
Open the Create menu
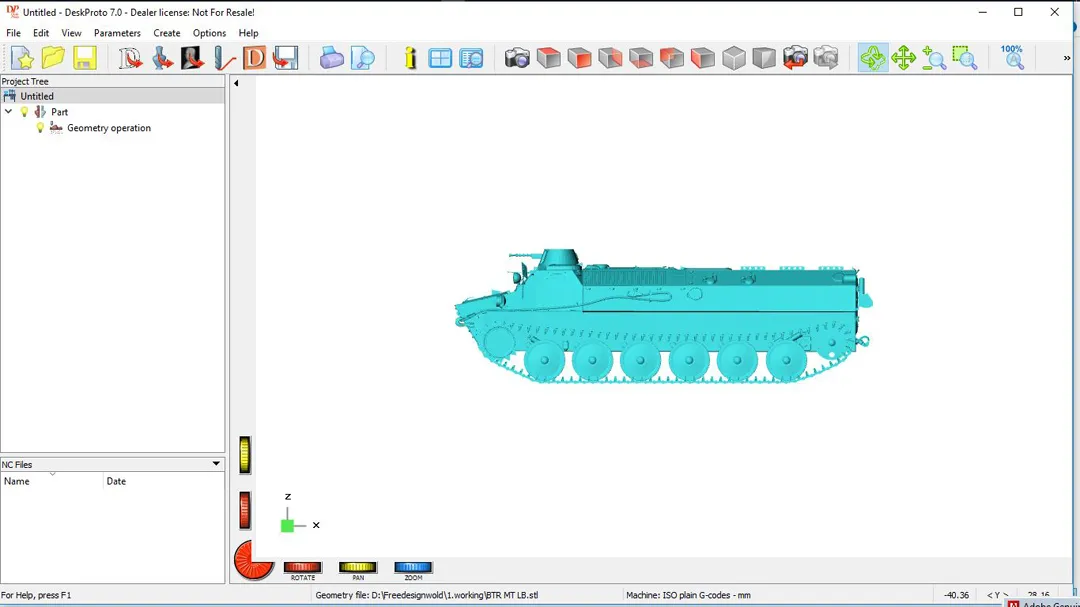pyautogui.click(x=167, y=33)
